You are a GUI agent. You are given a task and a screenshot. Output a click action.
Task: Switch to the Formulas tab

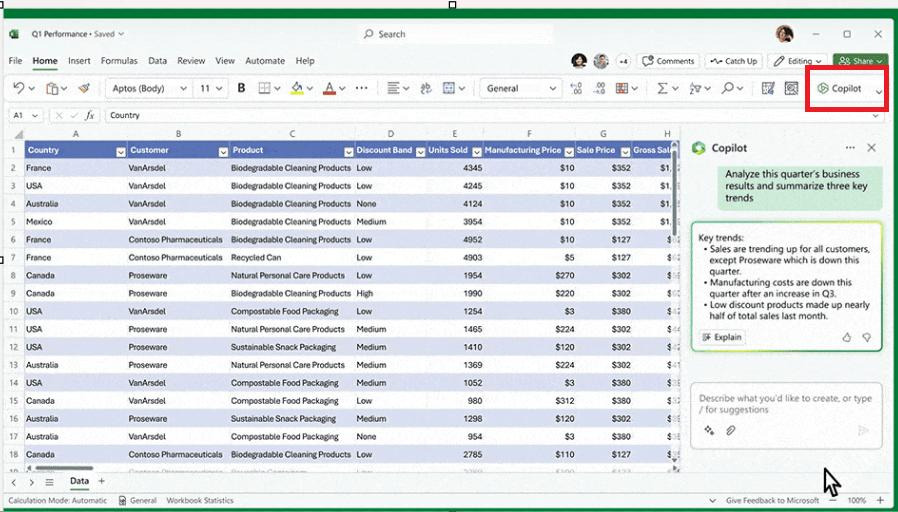pyautogui.click(x=119, y=61)
